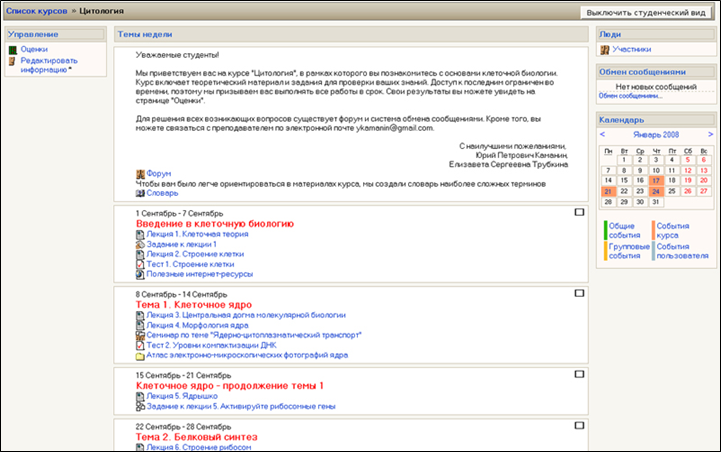Click the Участники people icon

[x=605, y=50]
